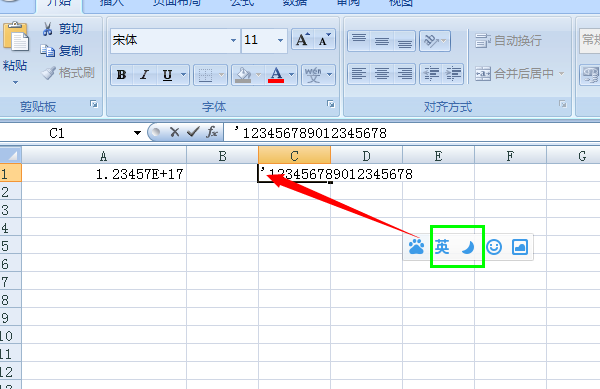Cut selection with the scissors button
Screen dimensions: 600x389
62,29
